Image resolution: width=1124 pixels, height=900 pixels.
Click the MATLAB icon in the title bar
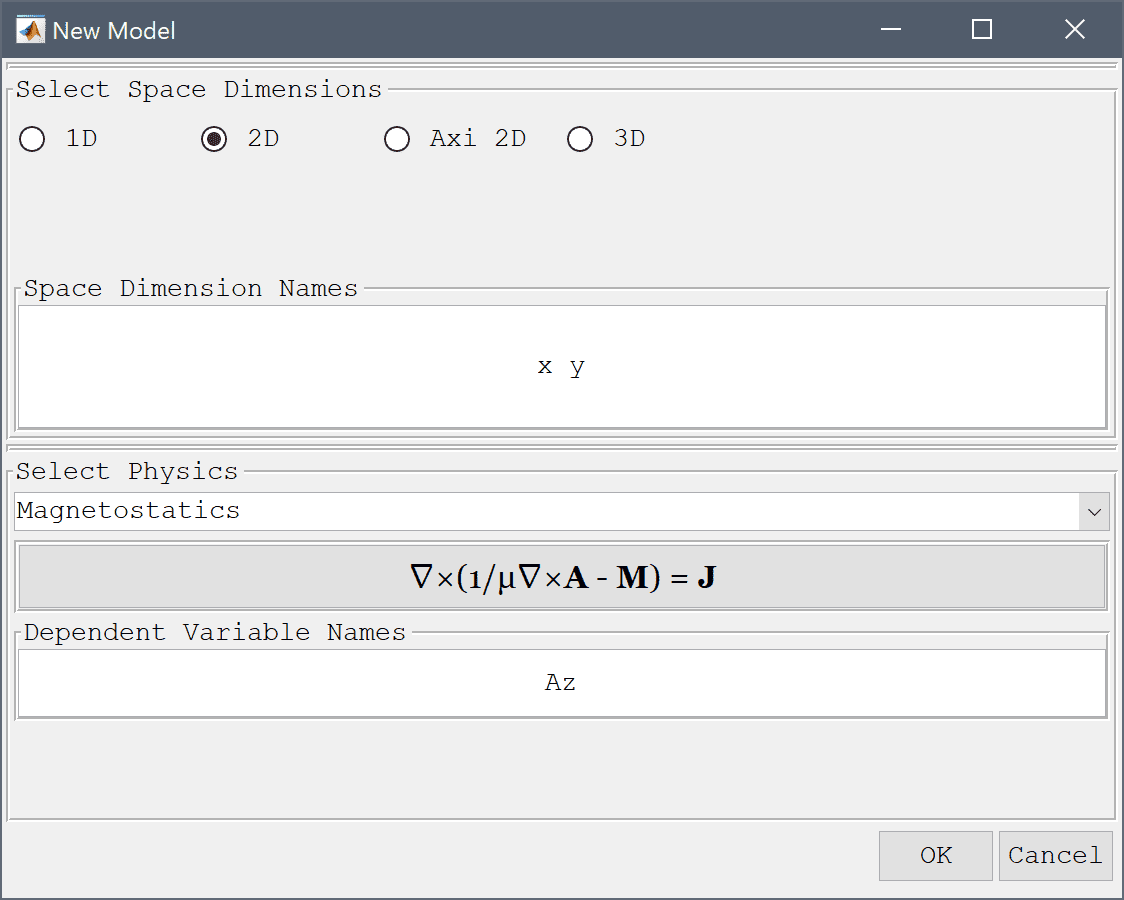point(30,30)
